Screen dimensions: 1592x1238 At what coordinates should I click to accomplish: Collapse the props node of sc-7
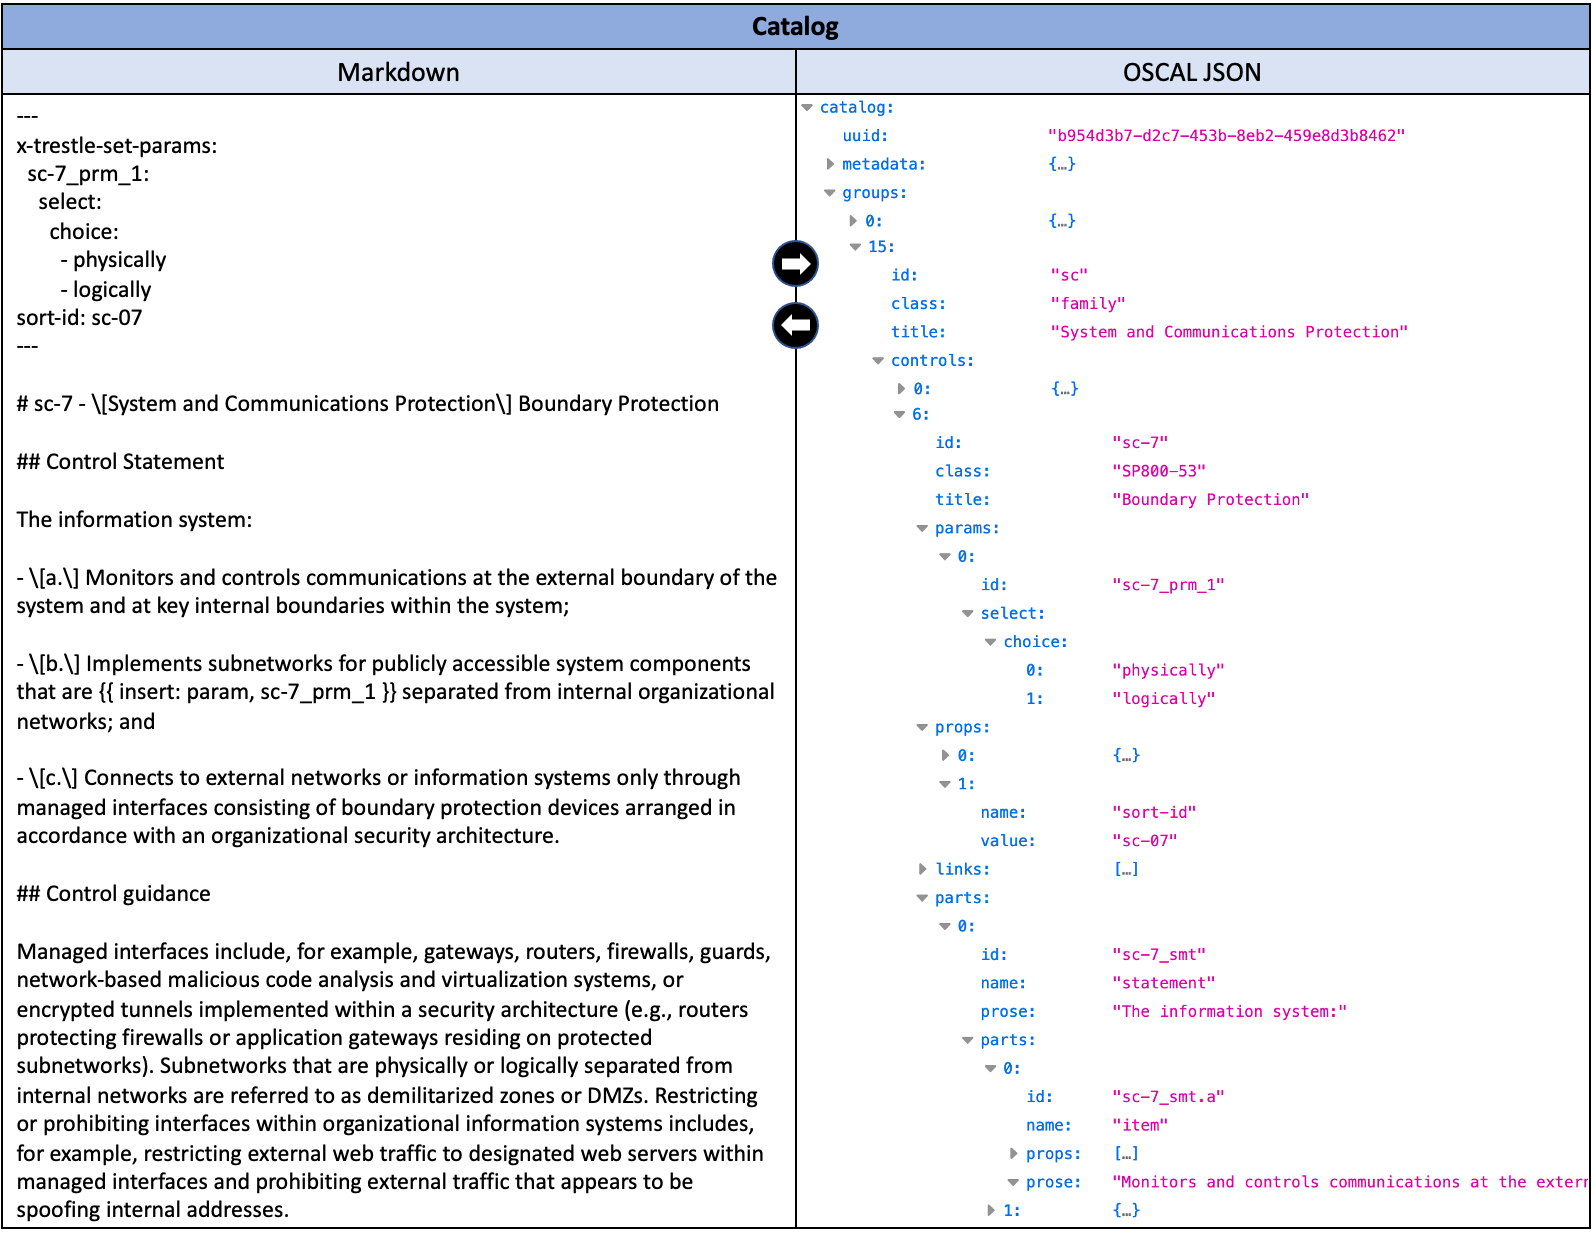pos(922,728)
